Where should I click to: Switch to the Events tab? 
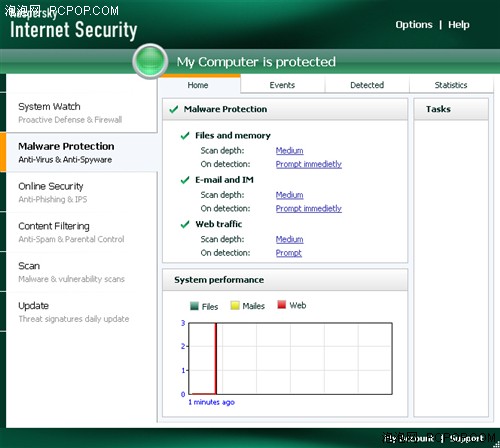tap(282, 85)
